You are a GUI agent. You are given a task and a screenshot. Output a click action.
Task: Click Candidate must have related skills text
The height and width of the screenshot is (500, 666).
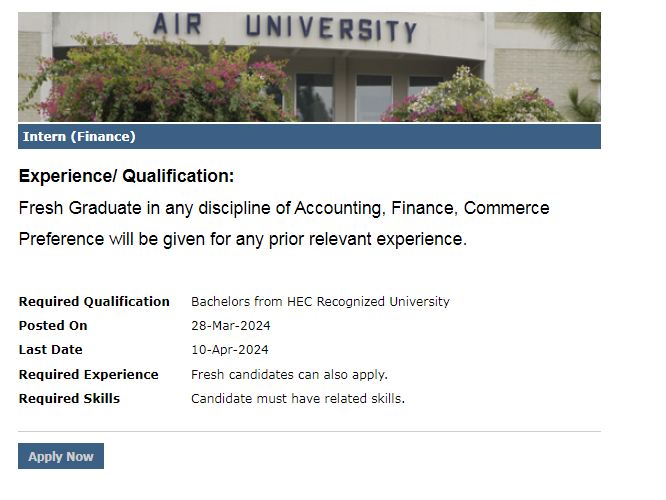298,398
